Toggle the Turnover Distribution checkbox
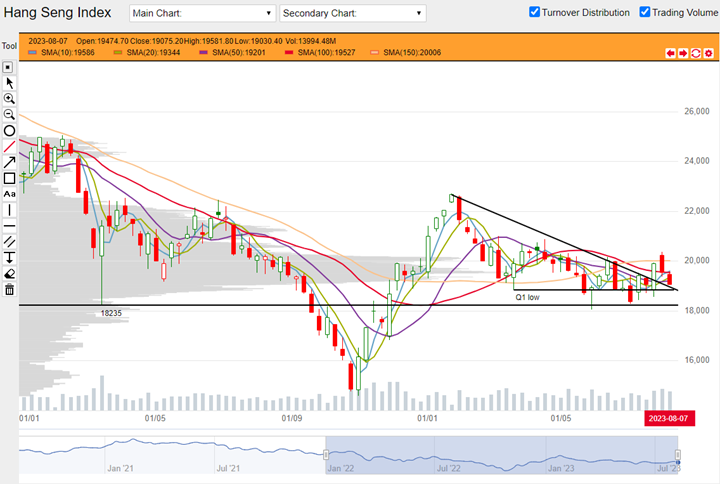 534,12
